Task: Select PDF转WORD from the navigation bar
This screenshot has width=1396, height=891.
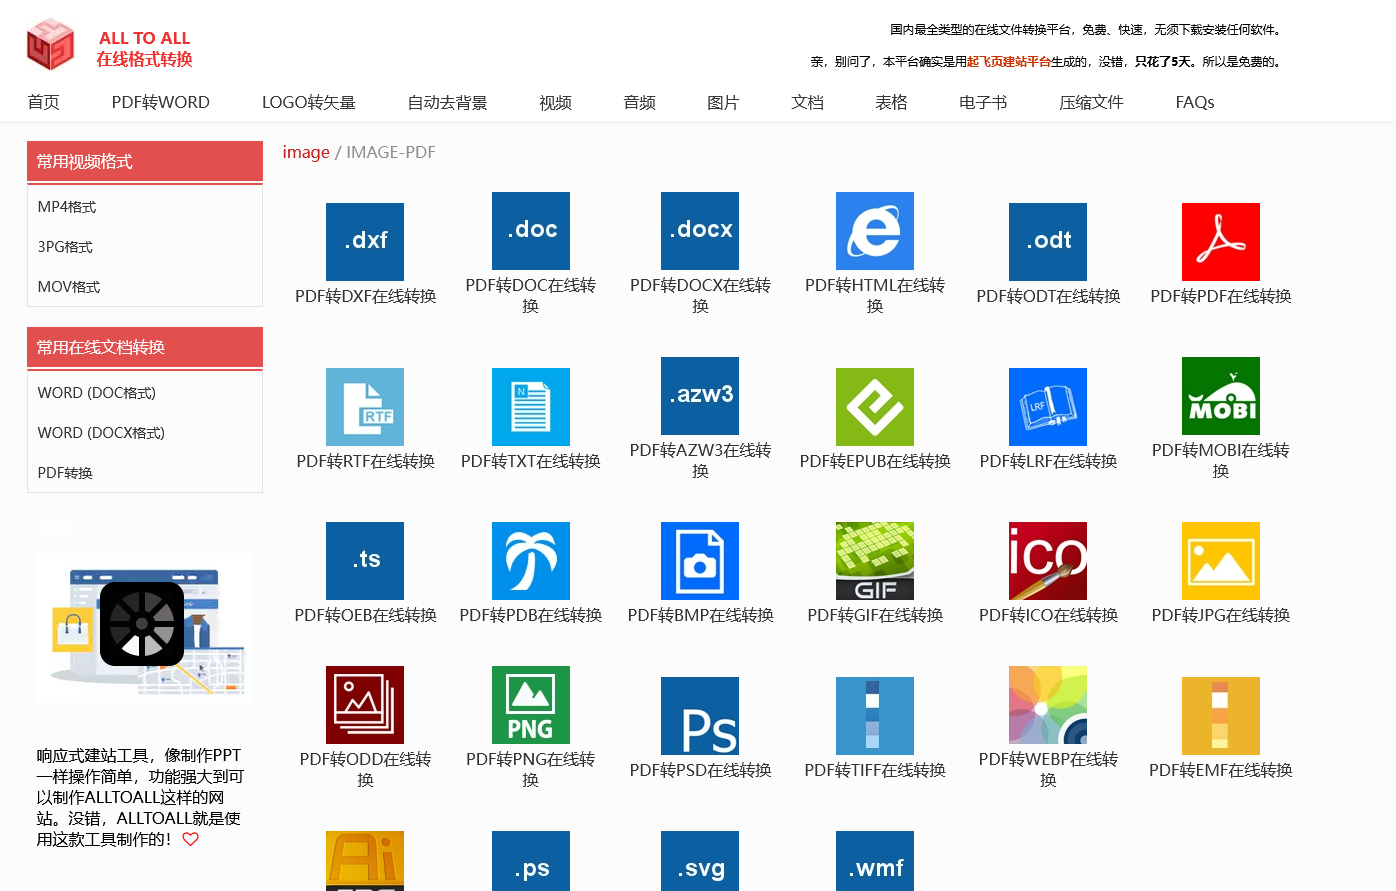Action: click(x=160, y=102)
